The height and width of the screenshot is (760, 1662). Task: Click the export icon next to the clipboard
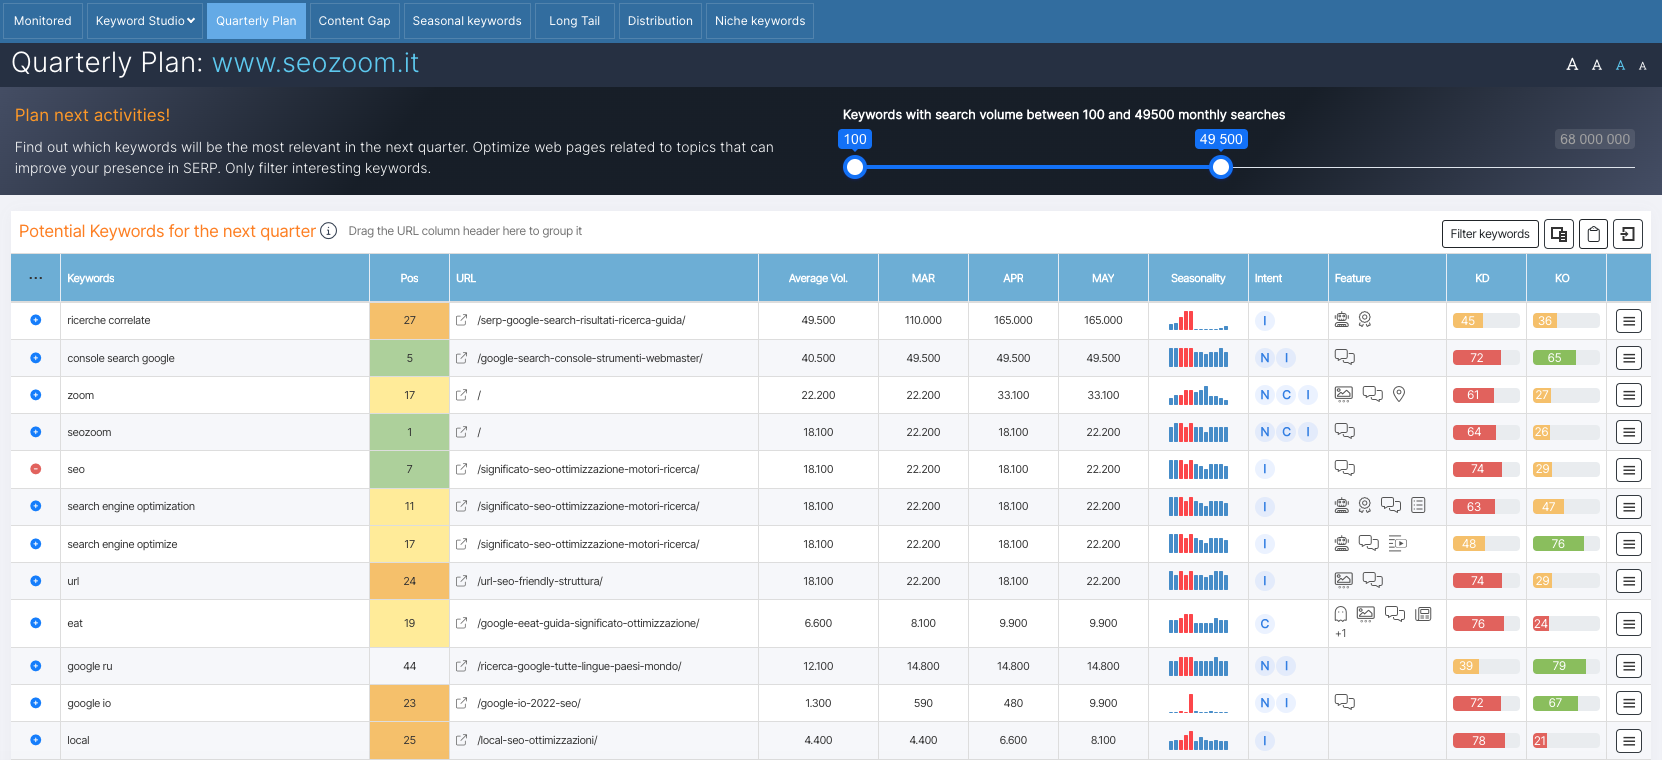click(x=1628, y=234)
